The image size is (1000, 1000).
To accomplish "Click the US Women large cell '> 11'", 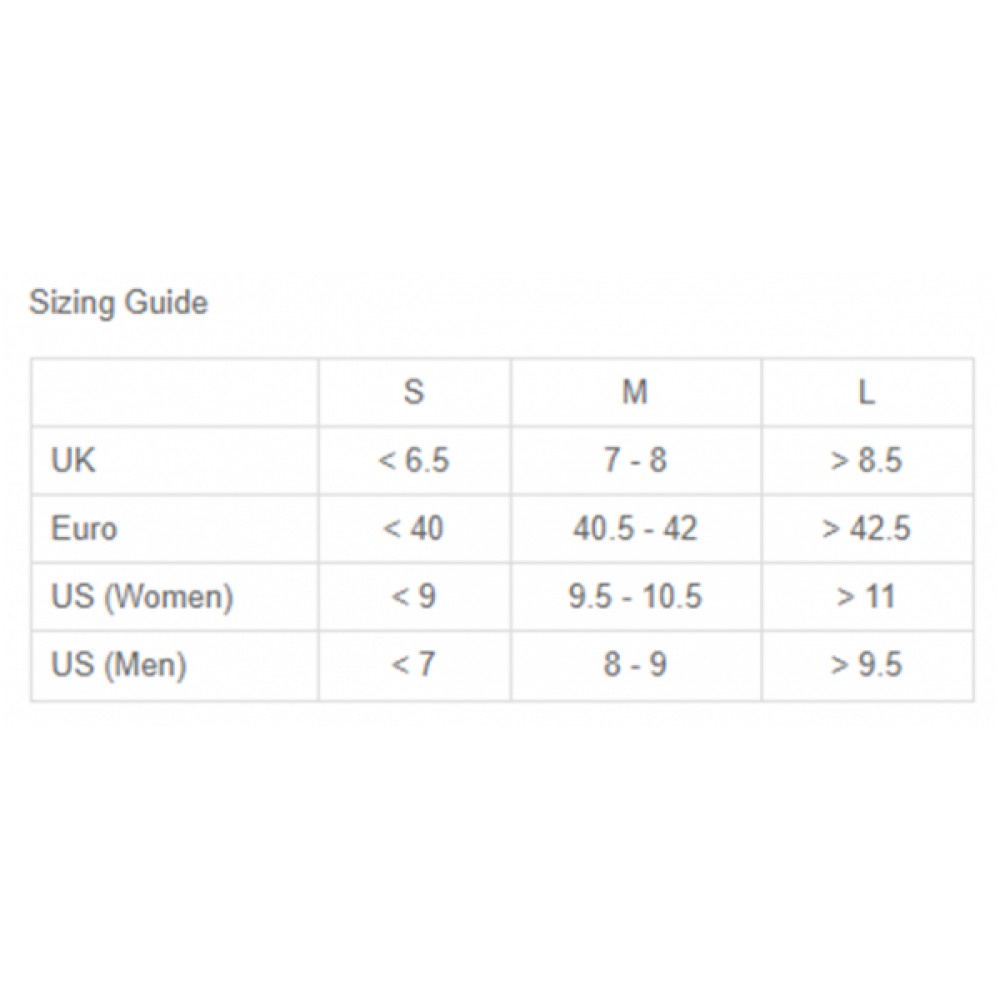I will point(867,597).
